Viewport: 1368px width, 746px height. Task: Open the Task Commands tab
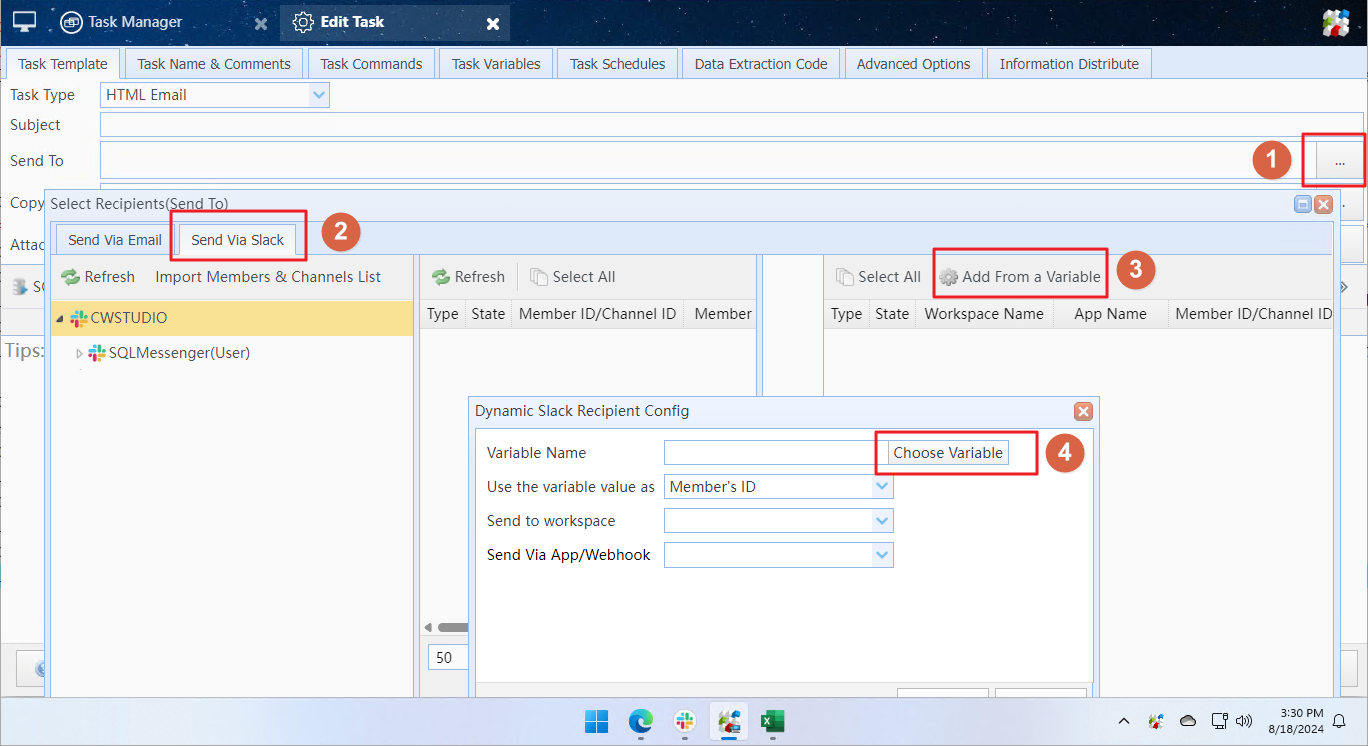(x=371, y=64)
